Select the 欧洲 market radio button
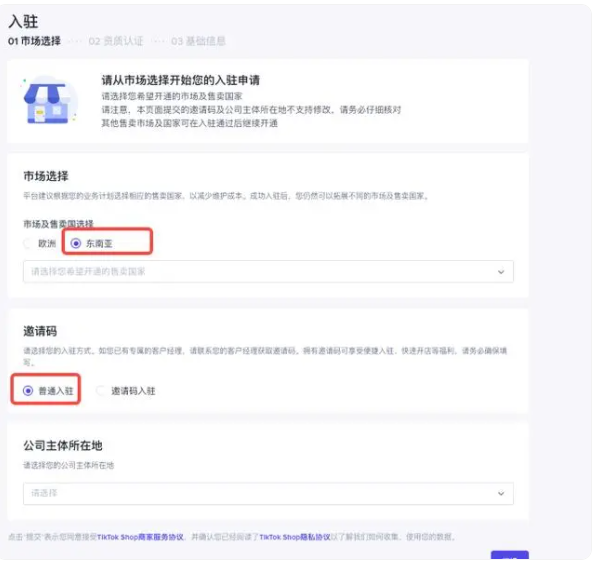Viewport: 602px width, 564px height. pos(28,243)
